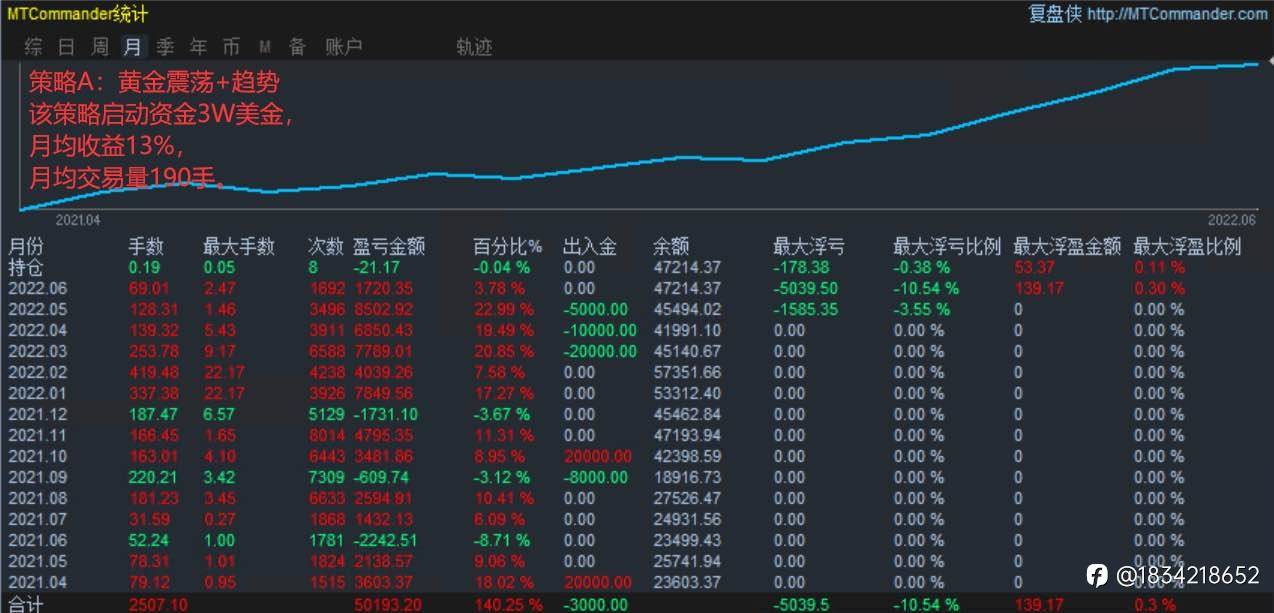Select the M tab
Image resolution: width=1274 pixels, height=613 pixels.
(x=265, y=46)
